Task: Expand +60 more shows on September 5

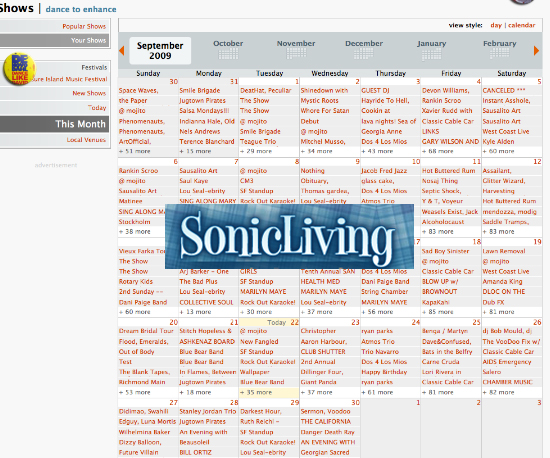Action: click(498, 151)
